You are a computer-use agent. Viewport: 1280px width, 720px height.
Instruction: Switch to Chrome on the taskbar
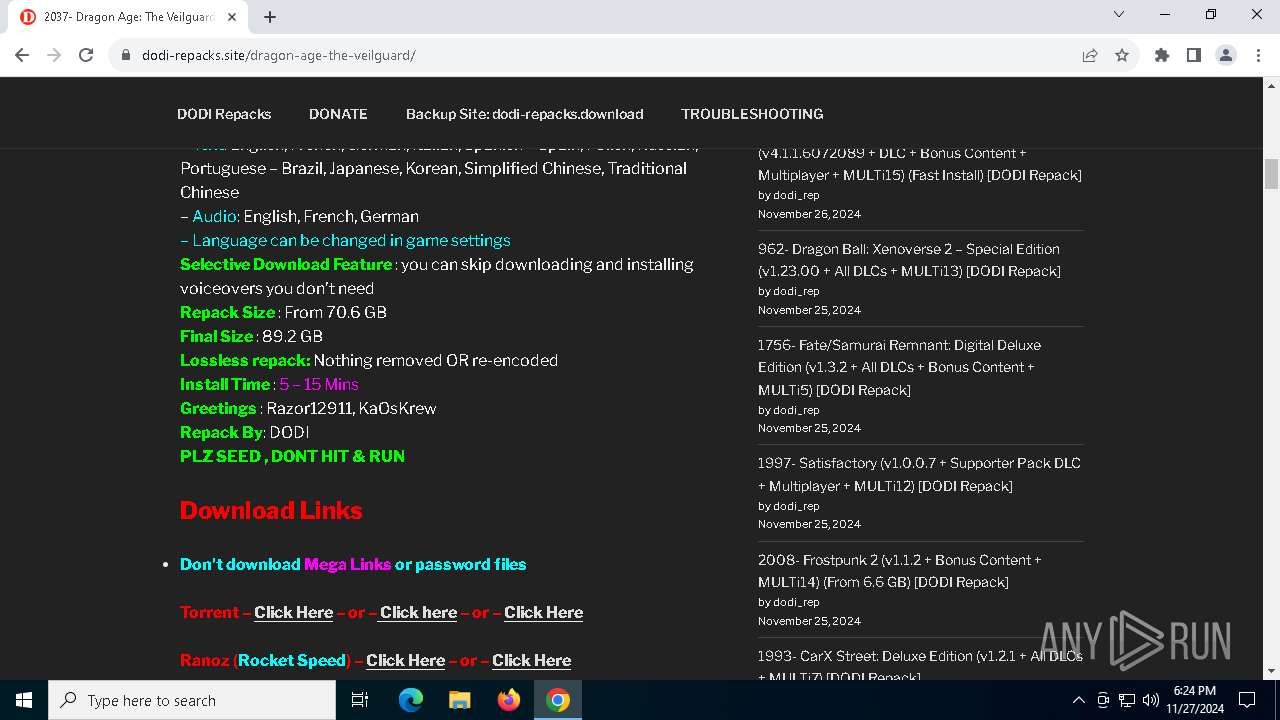click(558, 700)
